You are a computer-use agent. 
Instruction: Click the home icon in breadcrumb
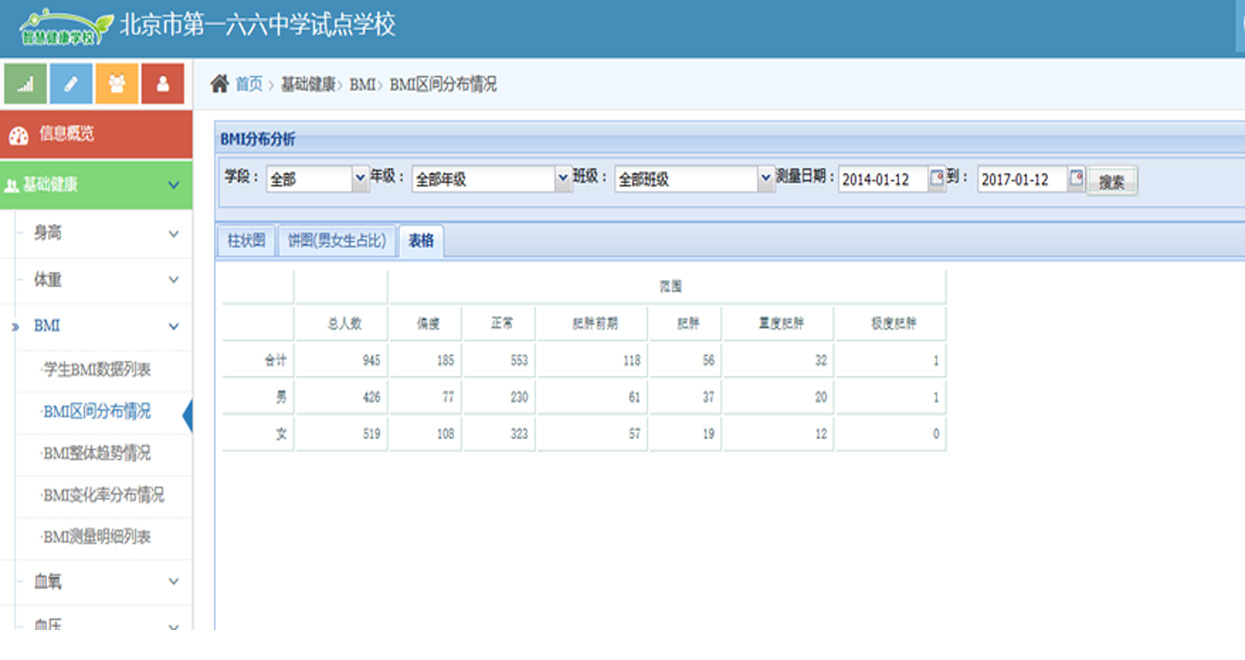click(220, 84)
